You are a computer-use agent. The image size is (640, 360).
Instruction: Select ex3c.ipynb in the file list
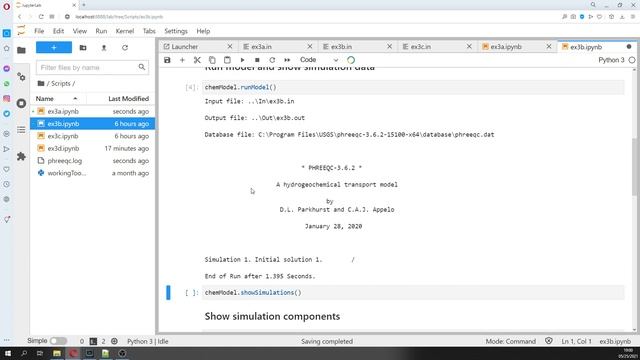(92, 136)
